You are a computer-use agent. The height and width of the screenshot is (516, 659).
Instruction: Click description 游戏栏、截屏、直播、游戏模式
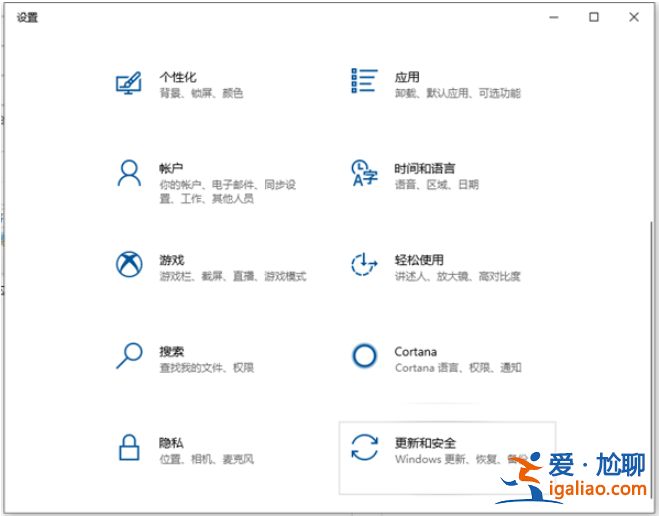(x=233, y=276)
